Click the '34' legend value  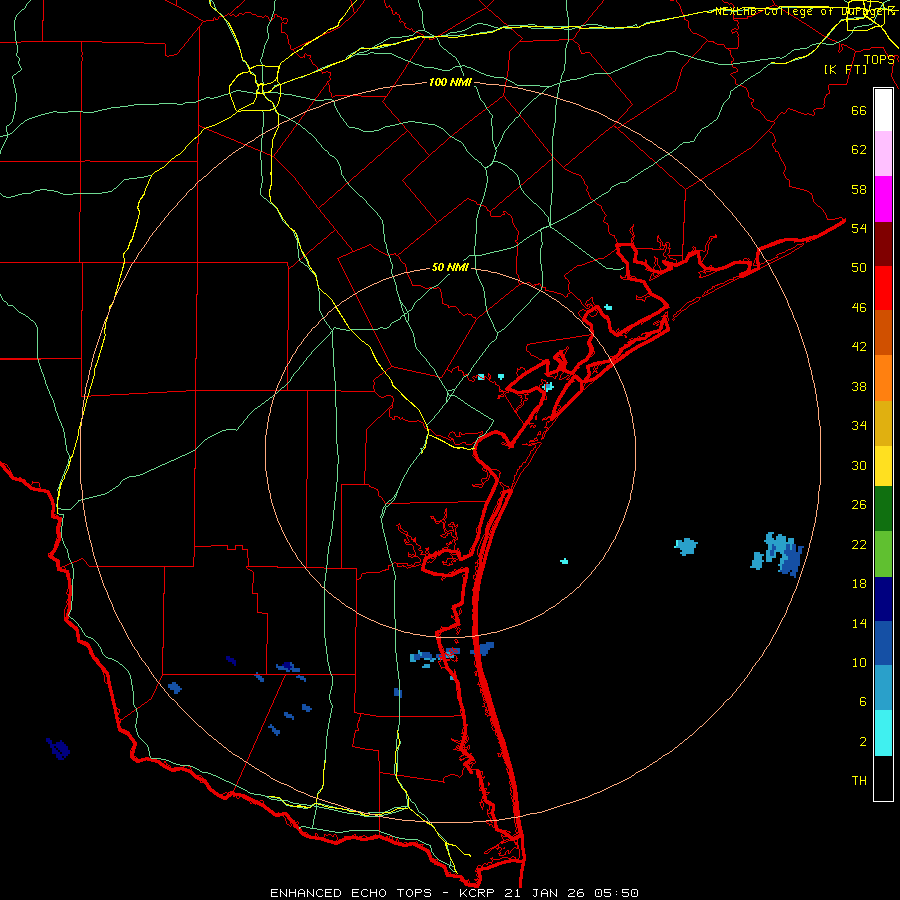click(x=859, y=426)
